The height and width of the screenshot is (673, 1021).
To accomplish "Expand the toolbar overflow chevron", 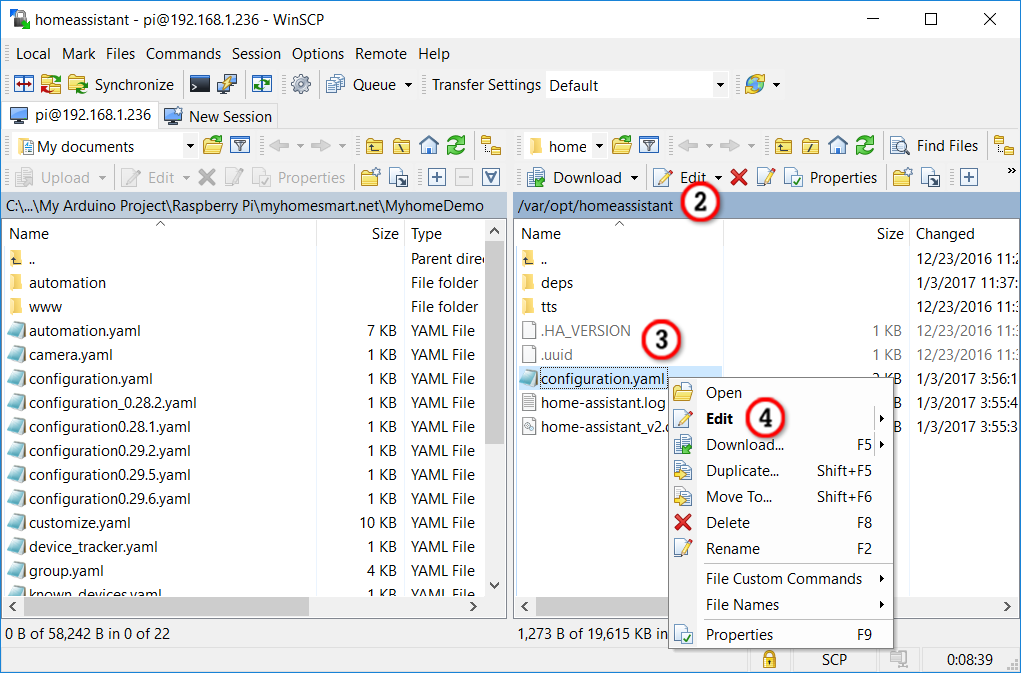I will tap(1011, 171).
